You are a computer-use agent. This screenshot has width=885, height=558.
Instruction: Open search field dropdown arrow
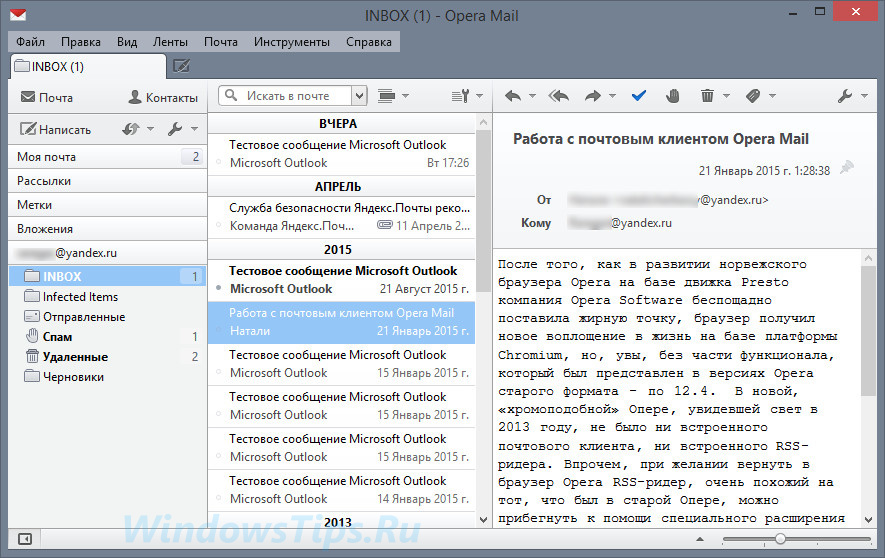click(x=360, y=96)
